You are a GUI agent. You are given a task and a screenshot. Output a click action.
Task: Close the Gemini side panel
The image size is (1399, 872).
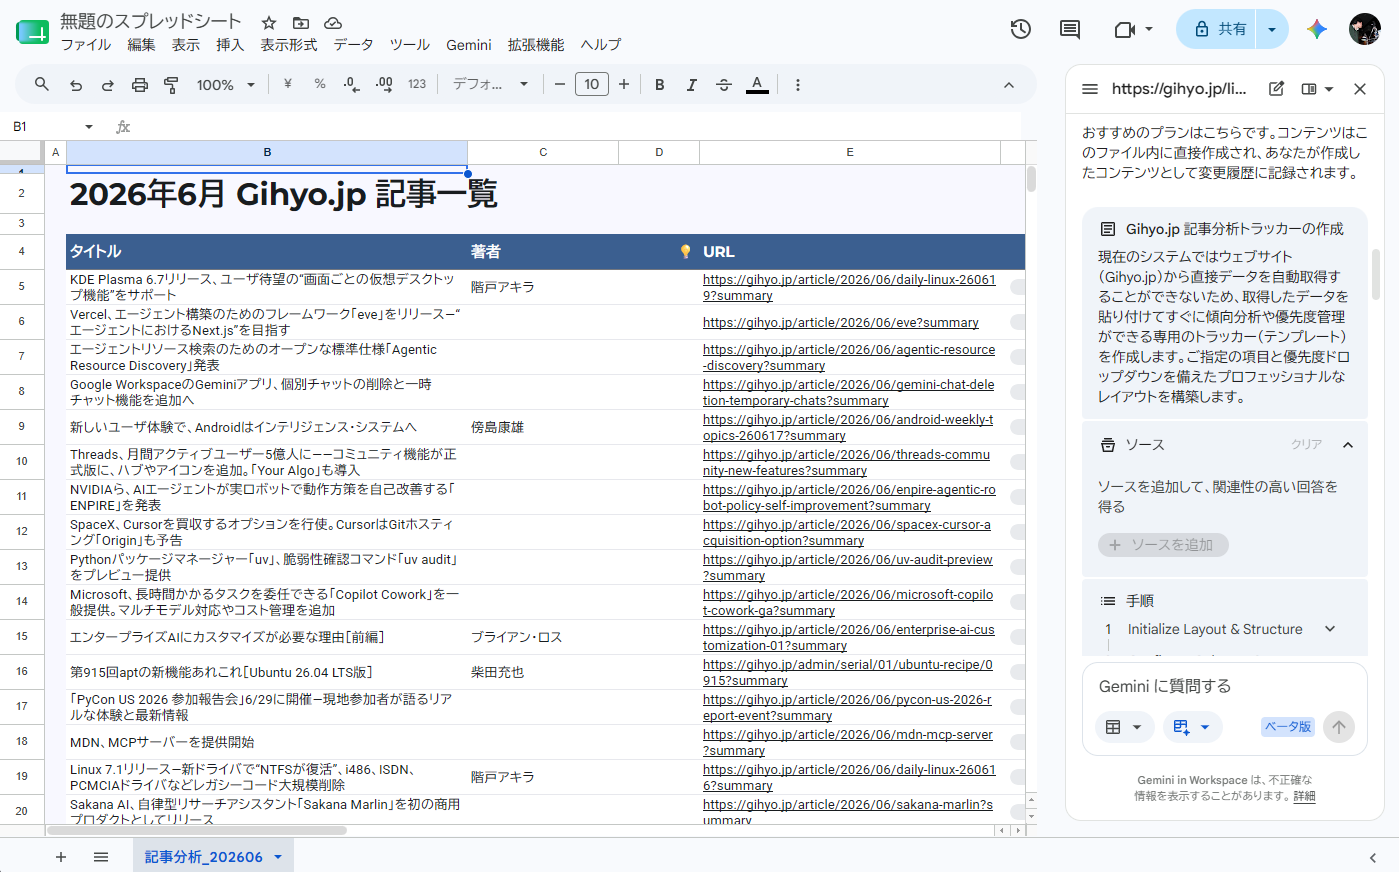[x=1360, y=89]
